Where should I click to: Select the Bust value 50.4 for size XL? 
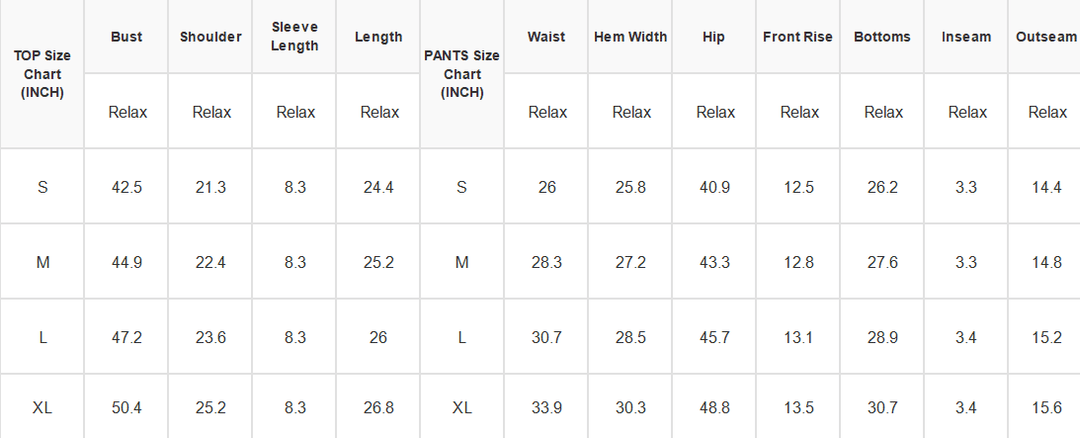[x=126, y=407]
